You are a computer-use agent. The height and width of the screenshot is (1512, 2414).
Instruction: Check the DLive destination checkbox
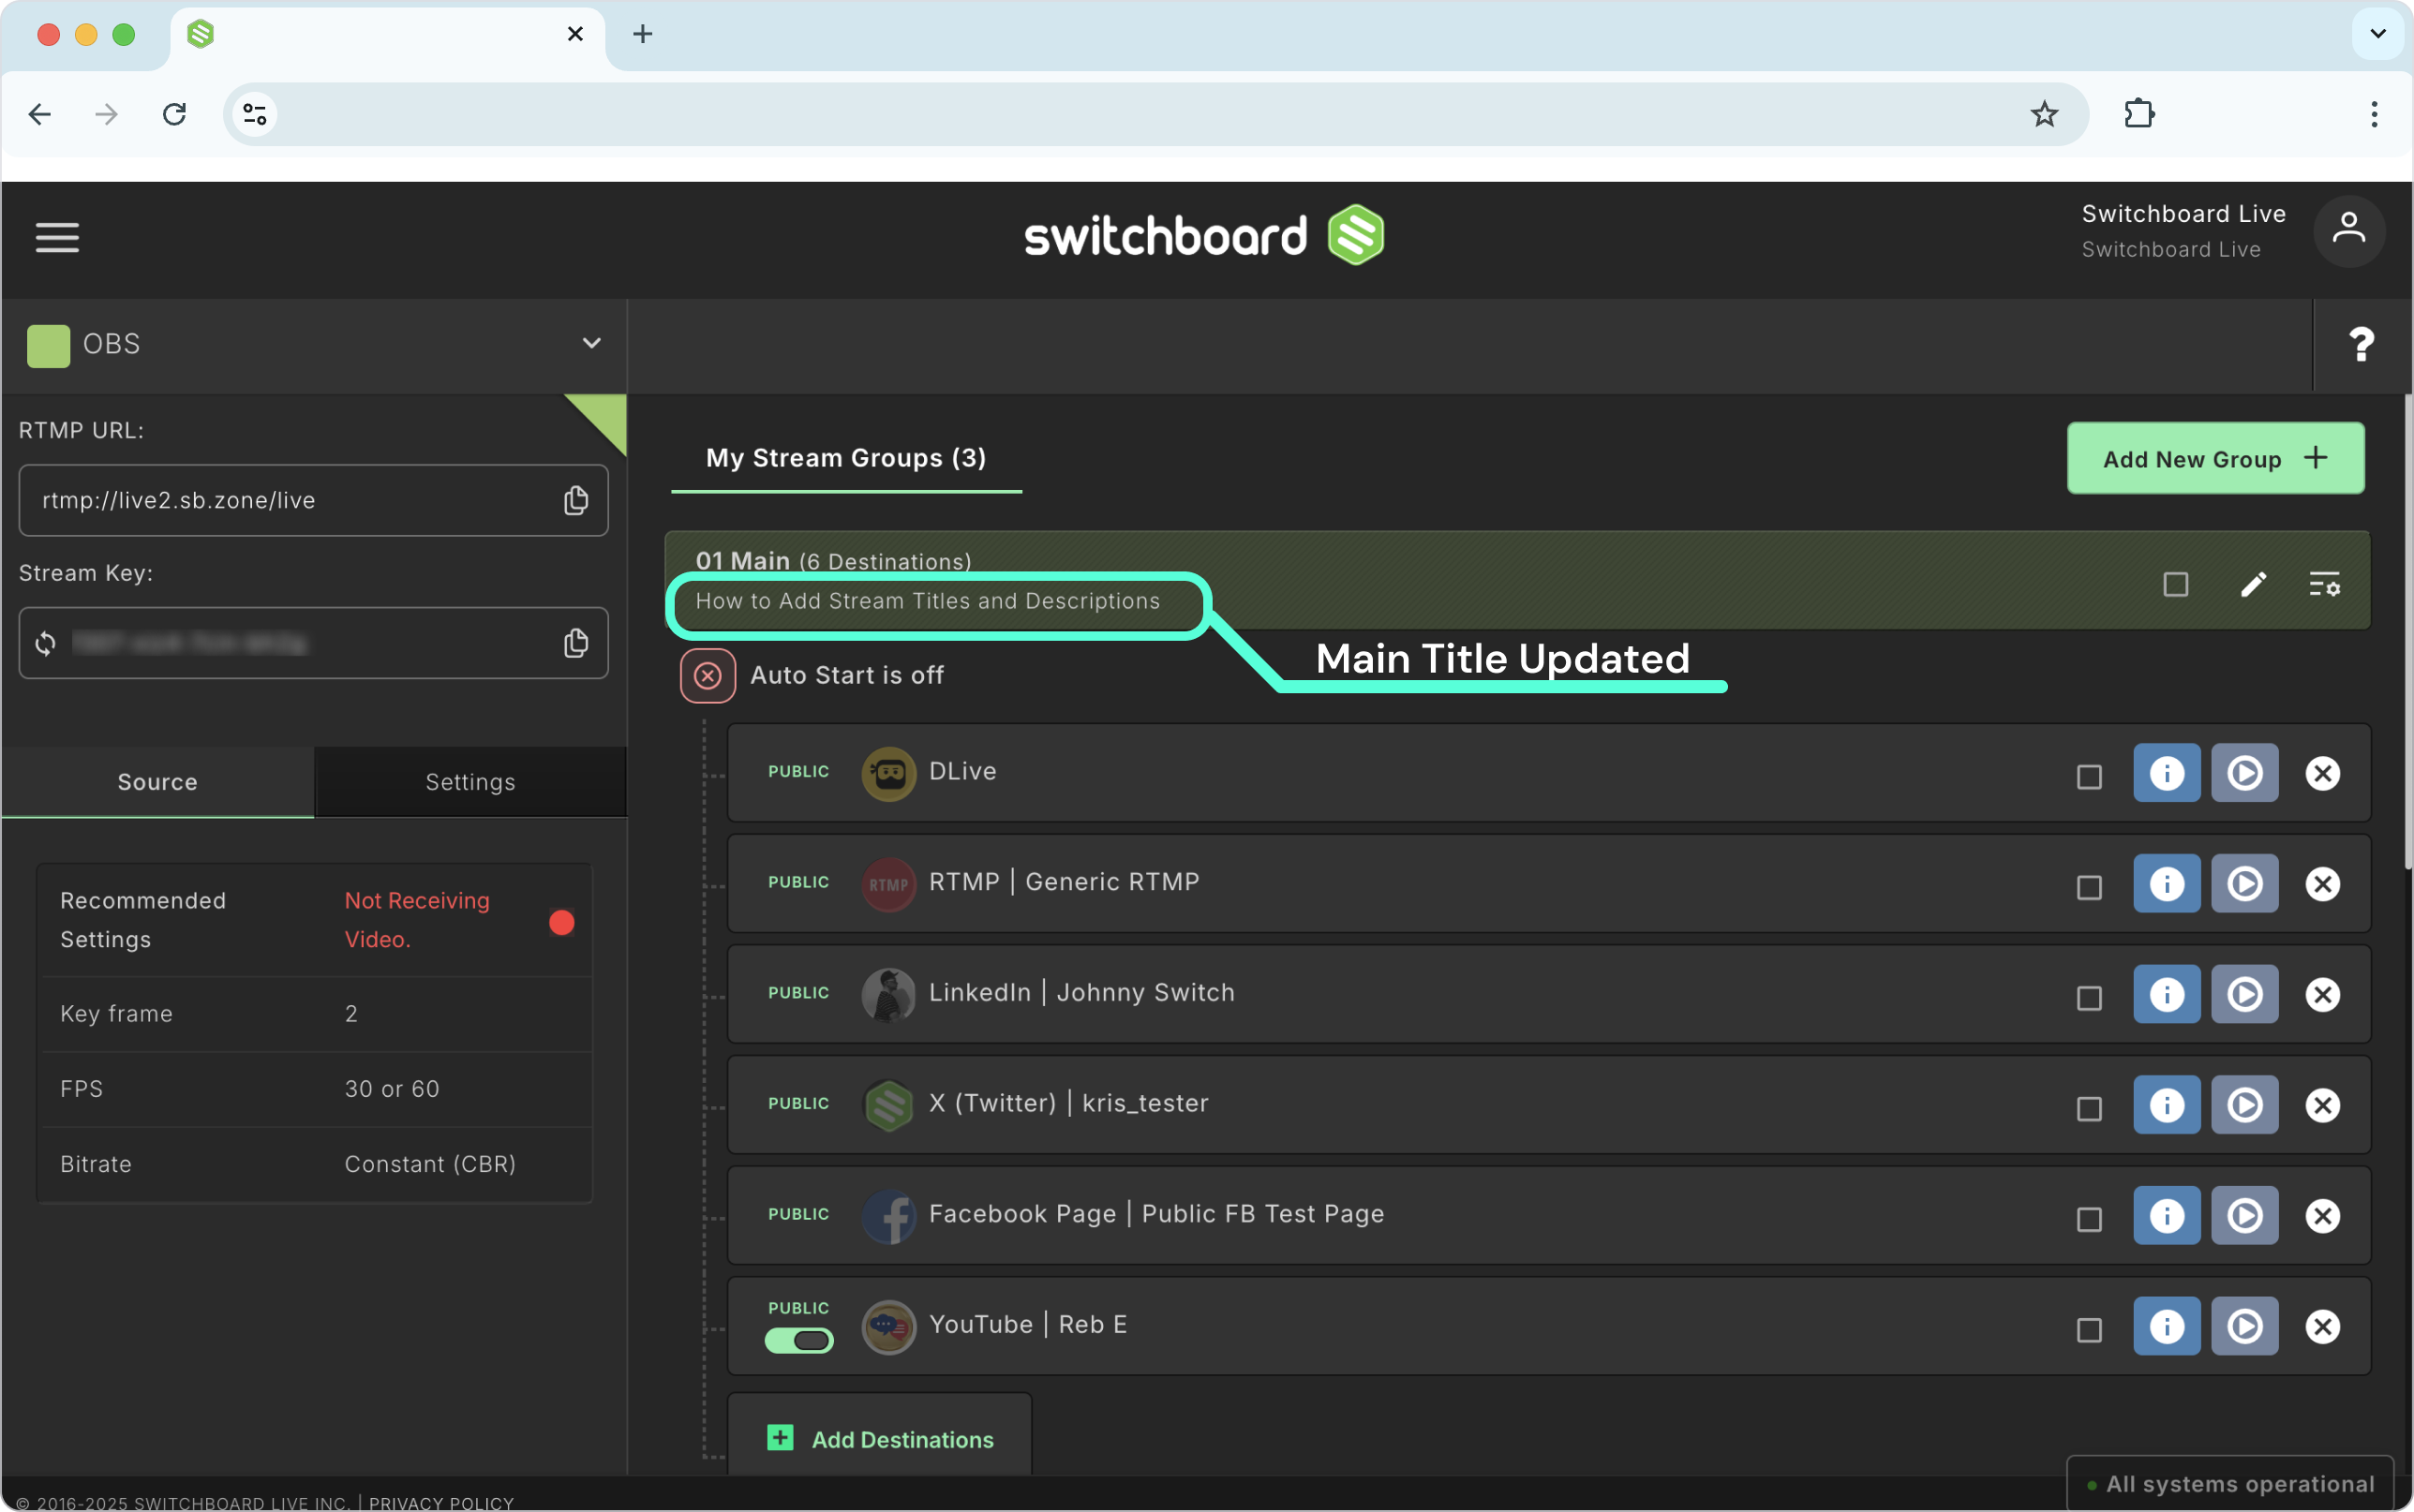click(x=2089, y=777)
